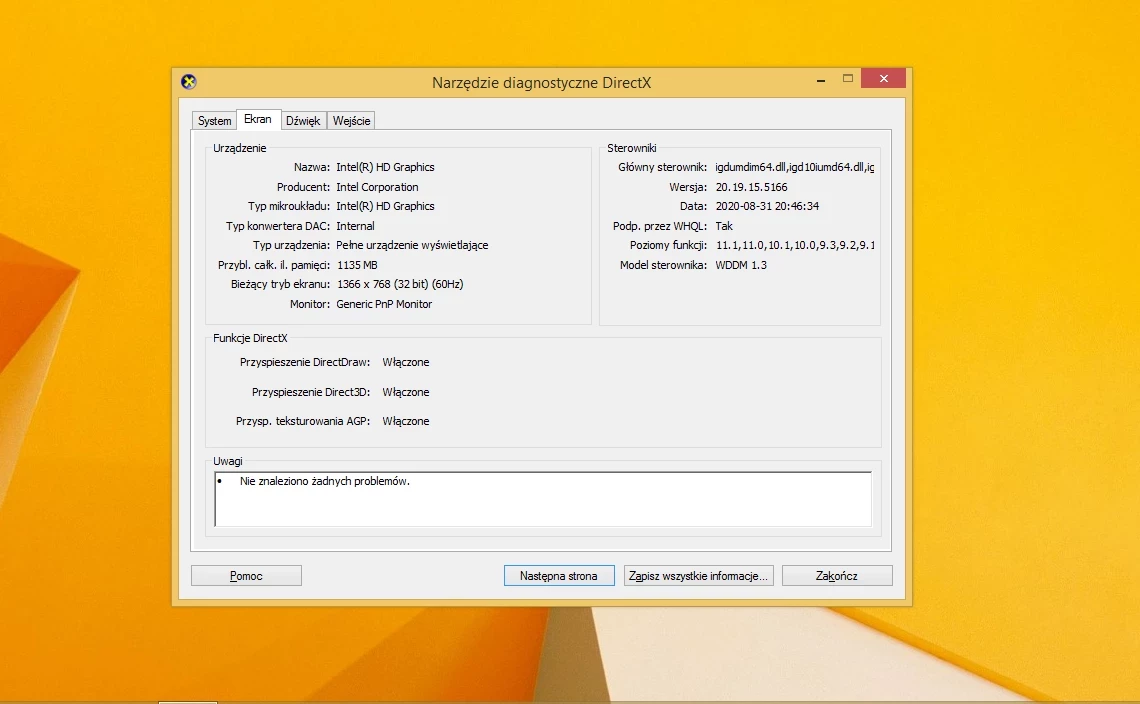Click the window title Narzędzie diagnostyczne DirectX
The height and width of the screenshot is (704, 1140).
click(542, 83)
